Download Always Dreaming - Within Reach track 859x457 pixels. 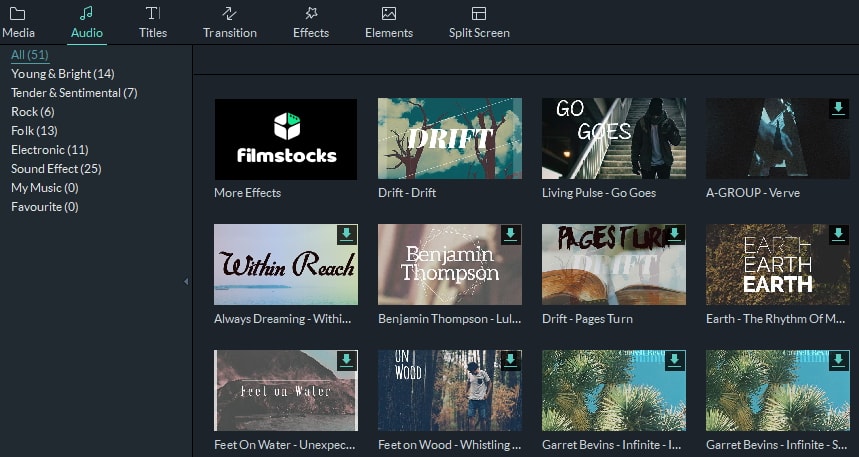347,235
